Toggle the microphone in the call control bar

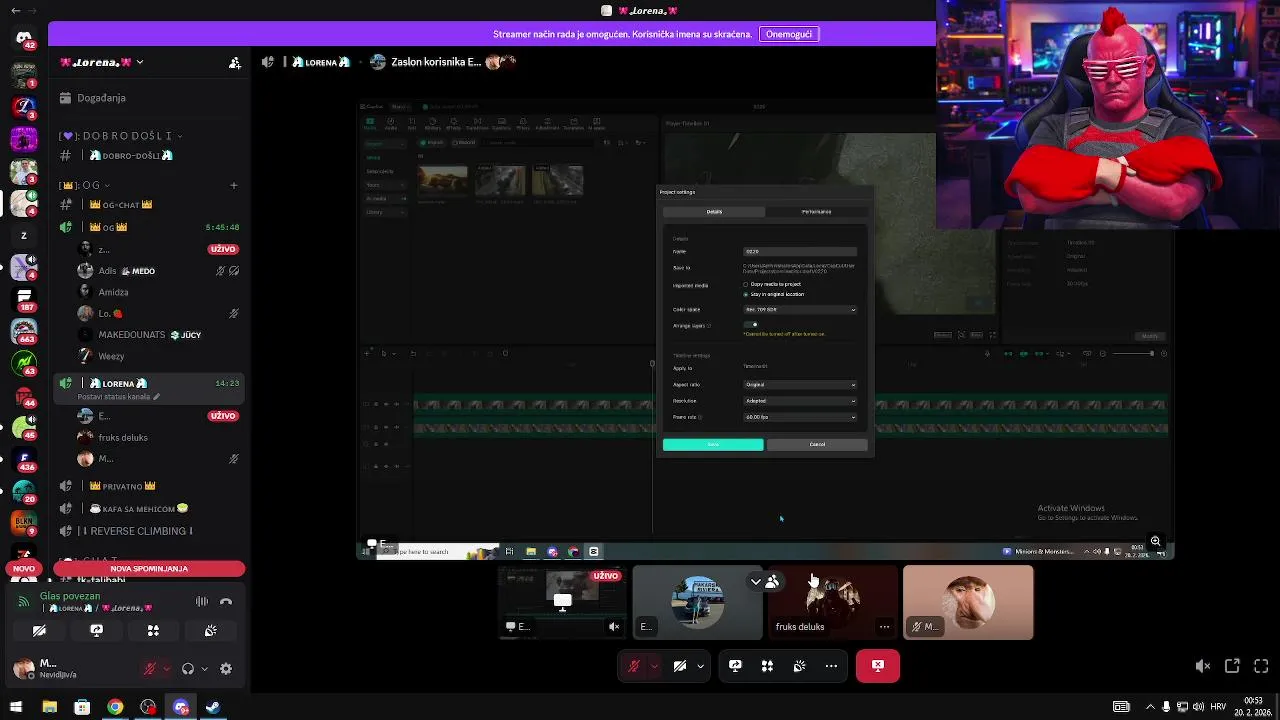pyautogui.click(x=634, y=666)
